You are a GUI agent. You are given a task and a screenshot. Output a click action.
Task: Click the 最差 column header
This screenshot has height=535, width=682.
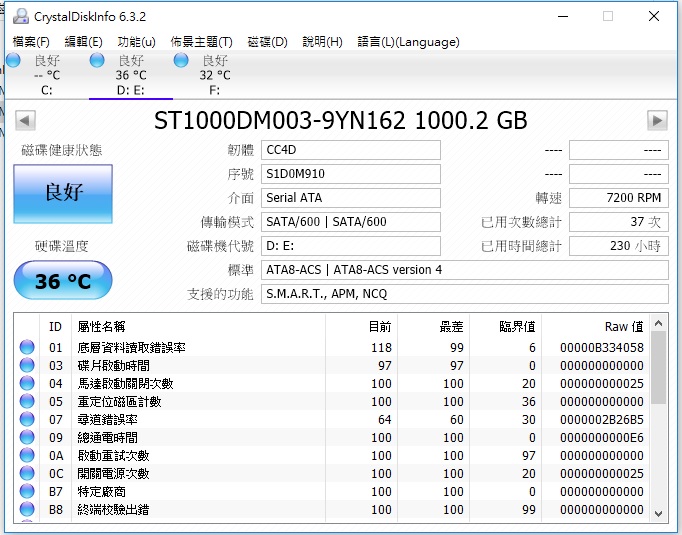click(434, 327)
